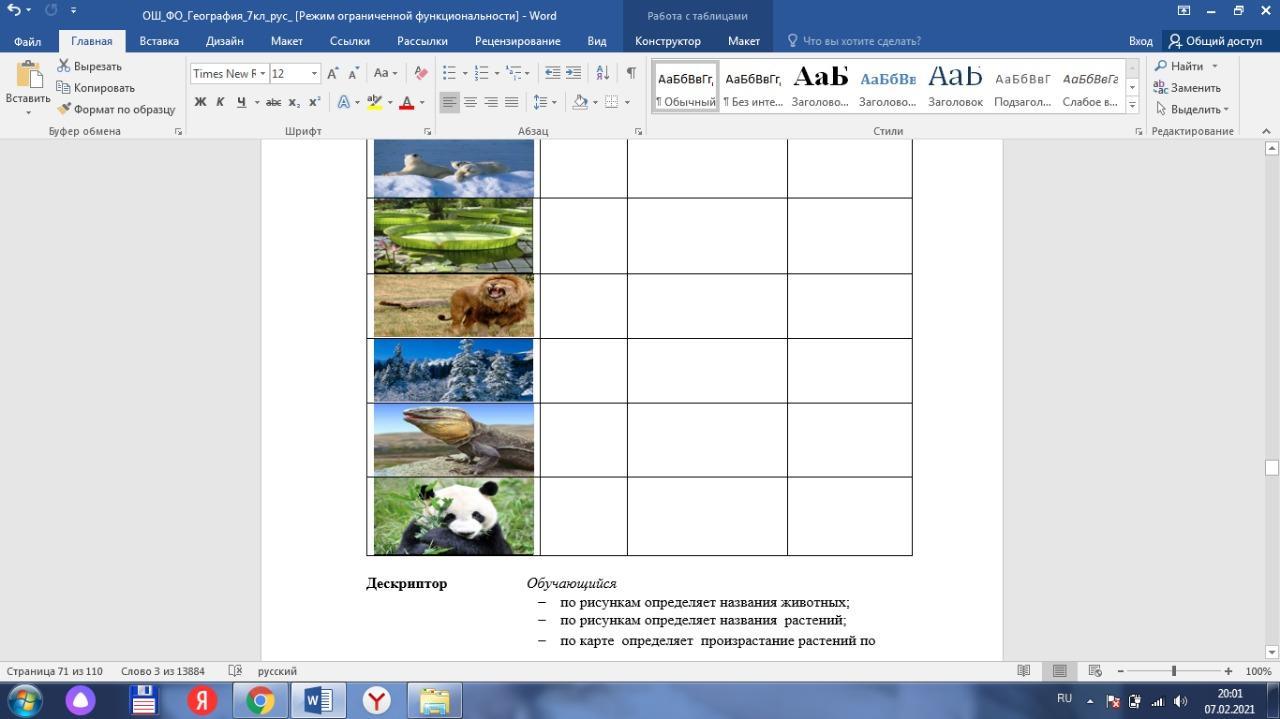Click the superscript icon

coord(314,102)
